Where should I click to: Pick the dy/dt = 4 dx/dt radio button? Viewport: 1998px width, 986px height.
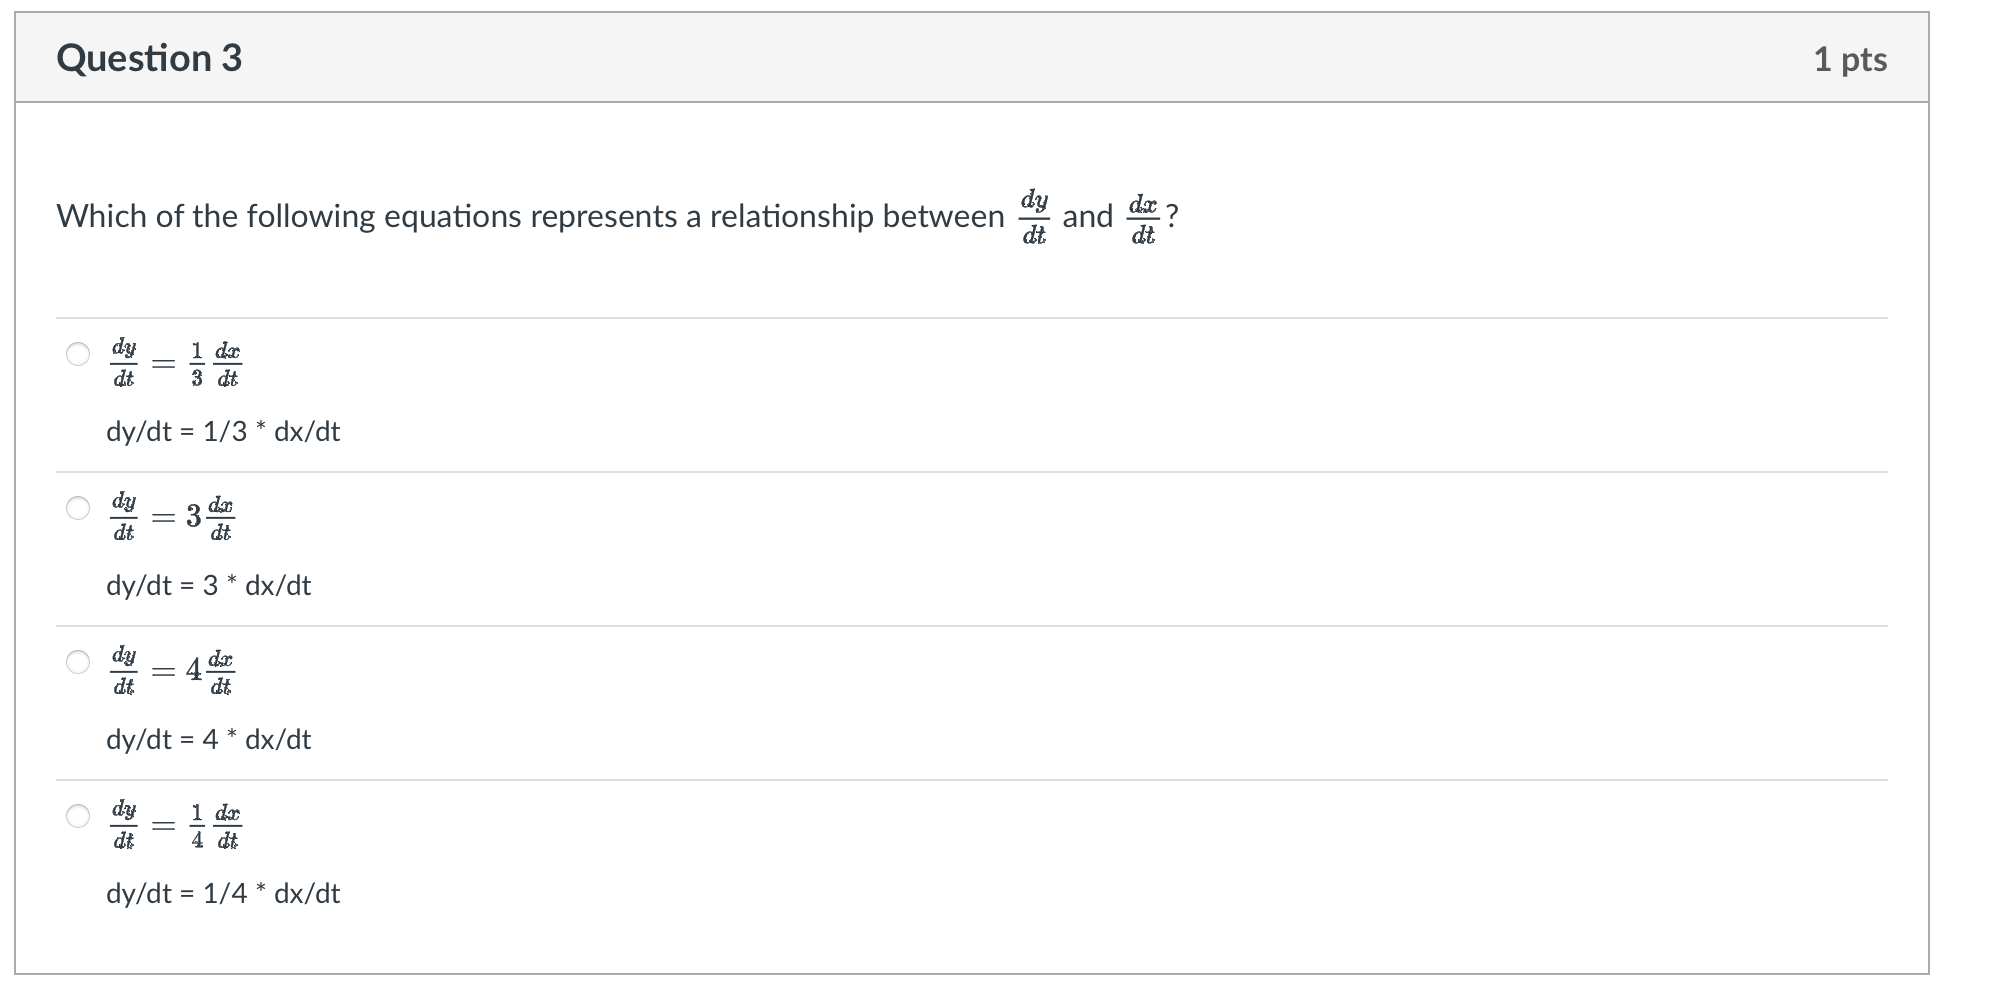pyautogui.click(x=78, y=662)
